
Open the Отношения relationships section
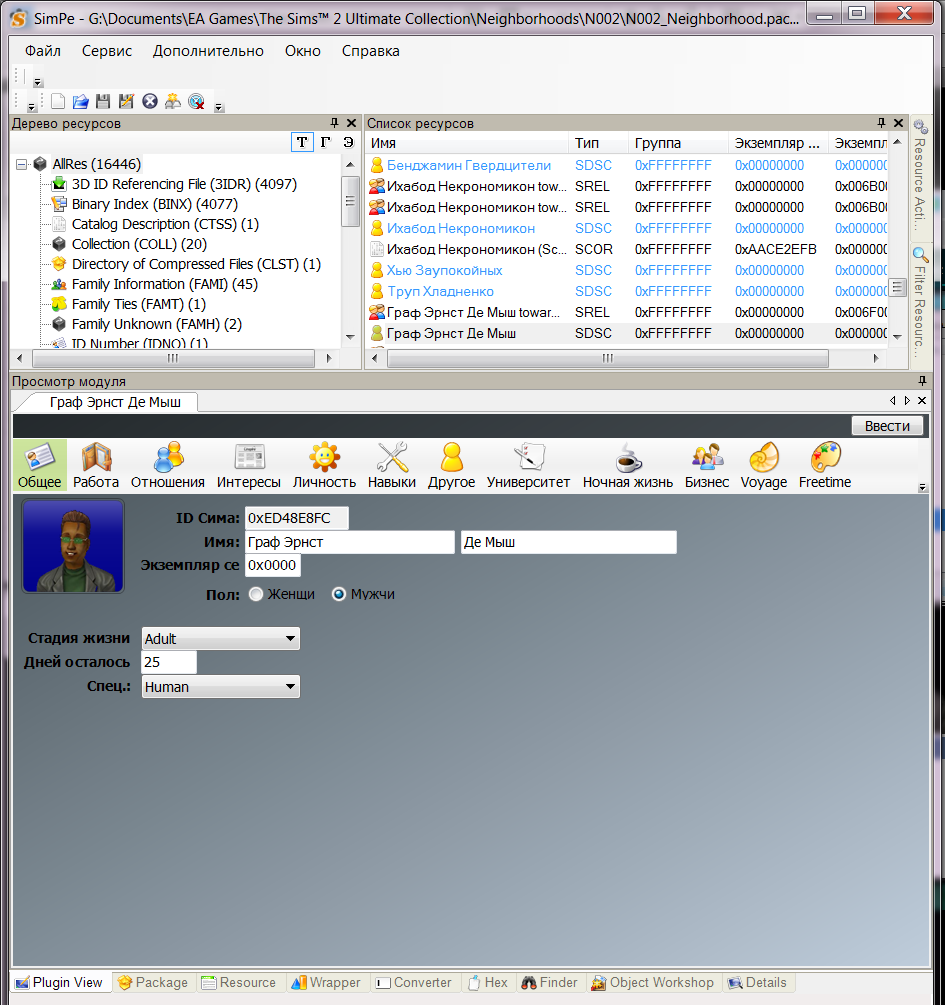[x=168, y=466]
